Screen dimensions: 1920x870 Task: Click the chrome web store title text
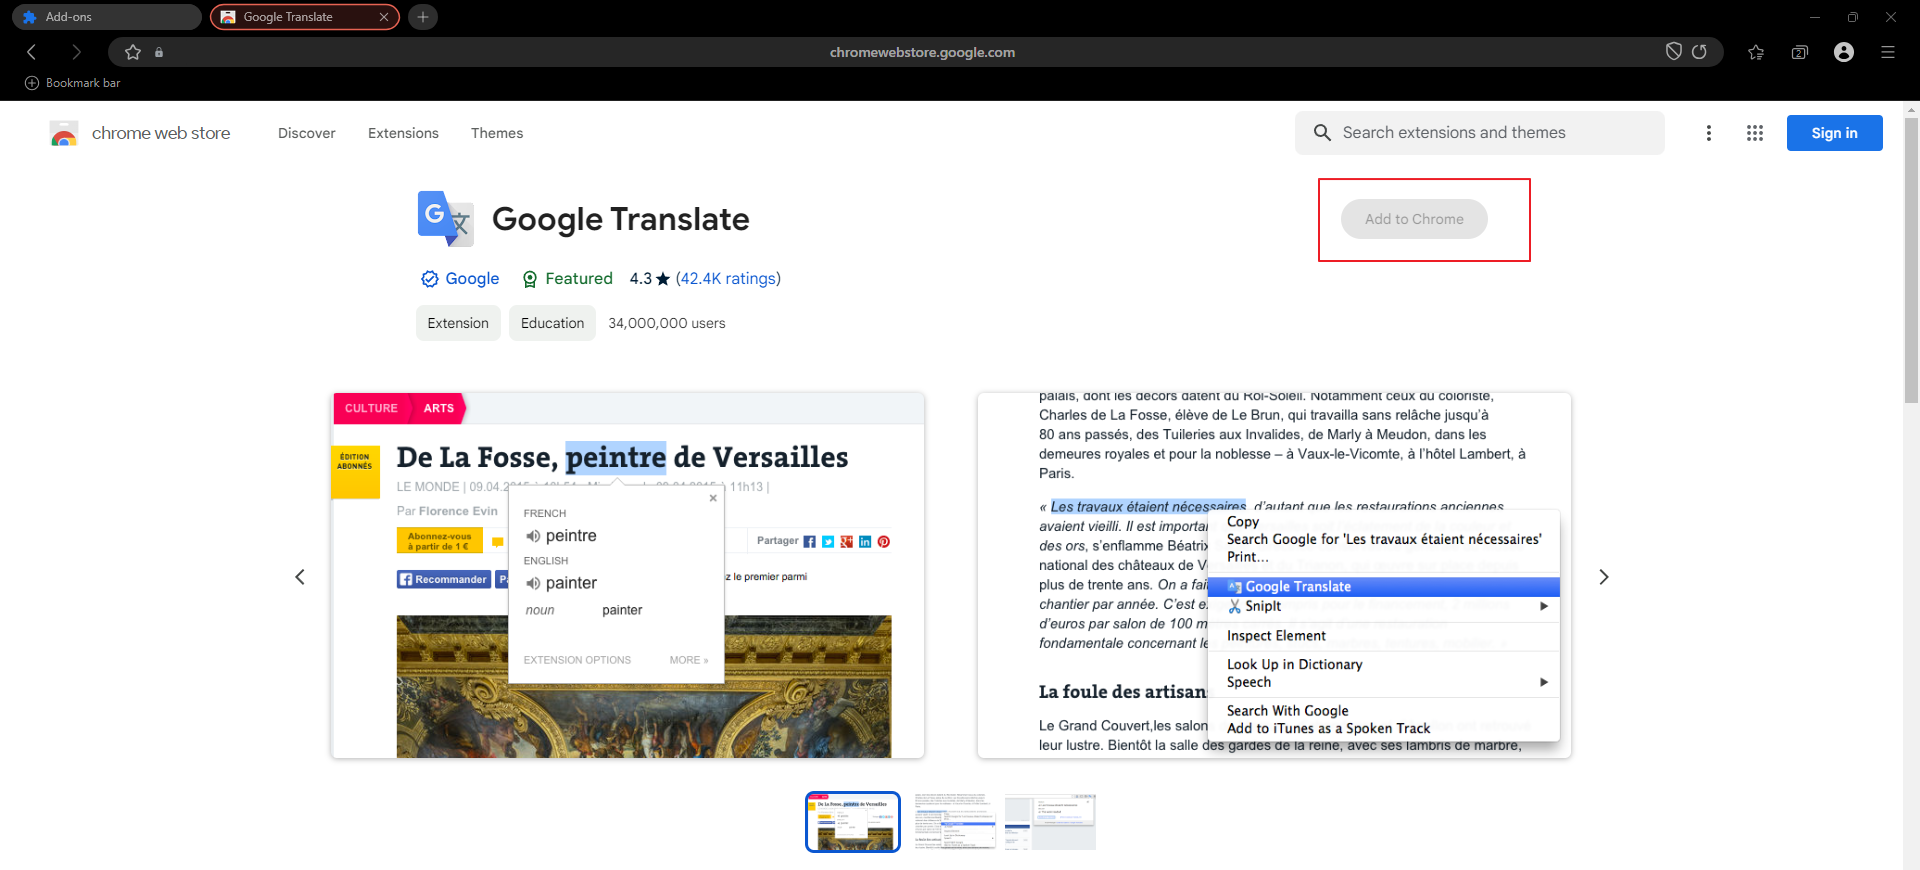point(161,133)
